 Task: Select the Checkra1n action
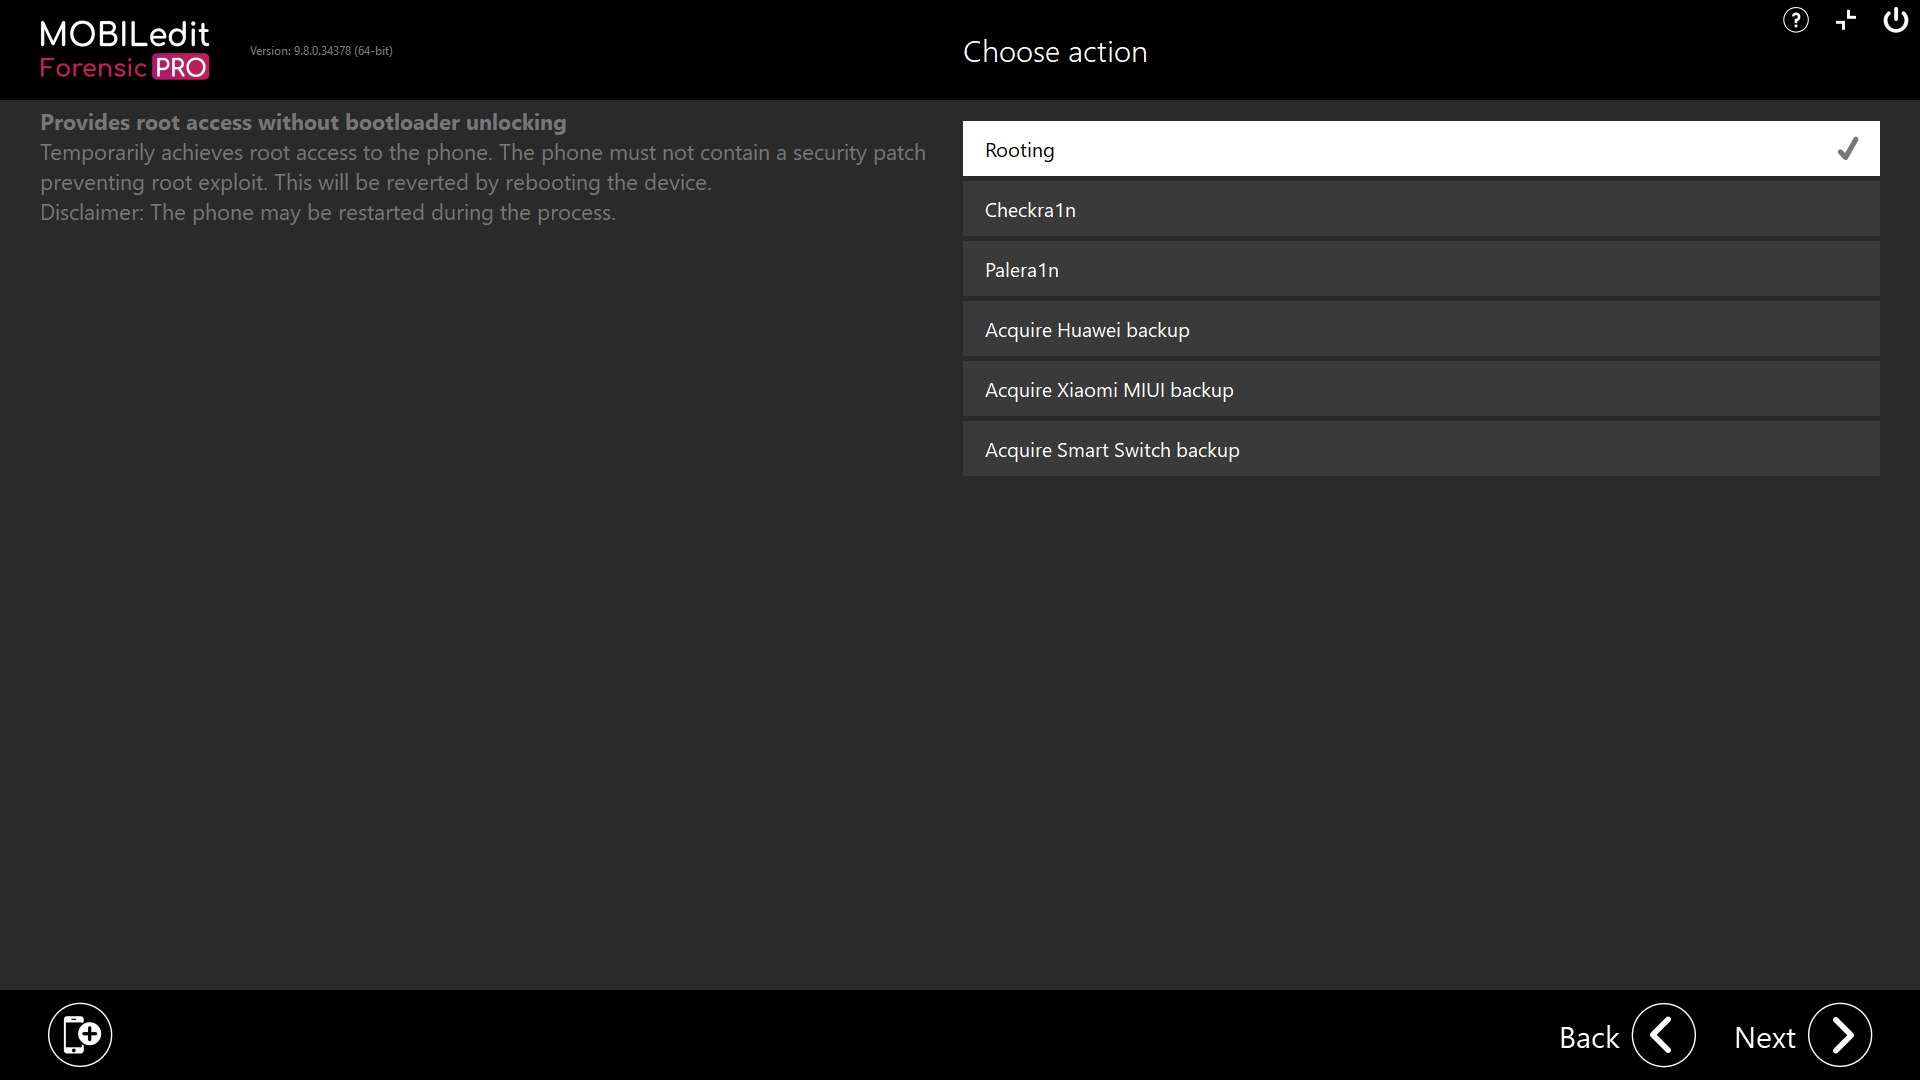pos(1421,209)
